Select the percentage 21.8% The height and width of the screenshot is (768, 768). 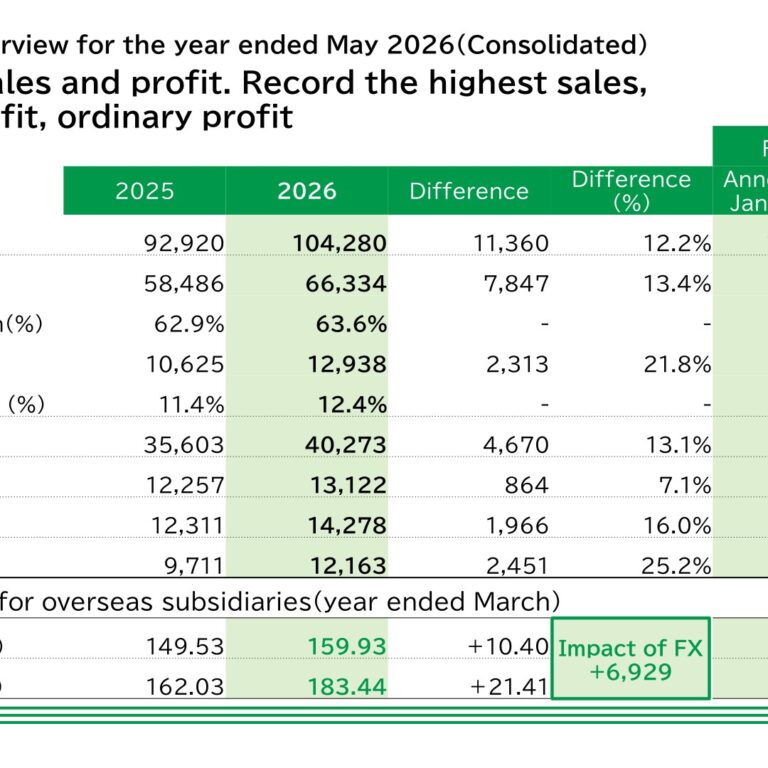click(x=677, y=364)
